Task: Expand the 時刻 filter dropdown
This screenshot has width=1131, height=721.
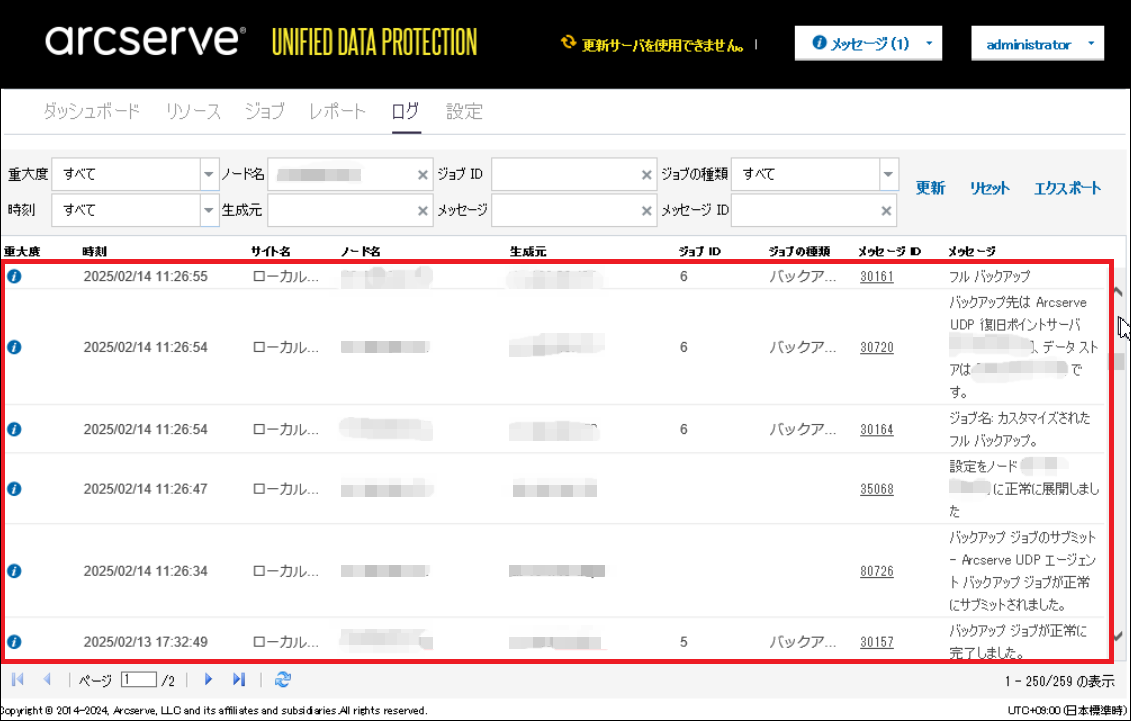Action: 208,211
